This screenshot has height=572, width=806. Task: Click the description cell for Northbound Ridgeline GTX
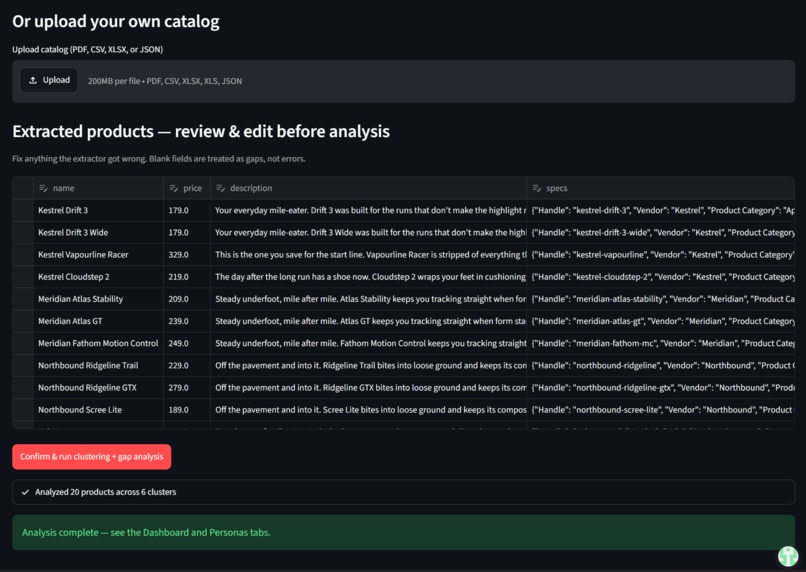(x=368, y=388)
